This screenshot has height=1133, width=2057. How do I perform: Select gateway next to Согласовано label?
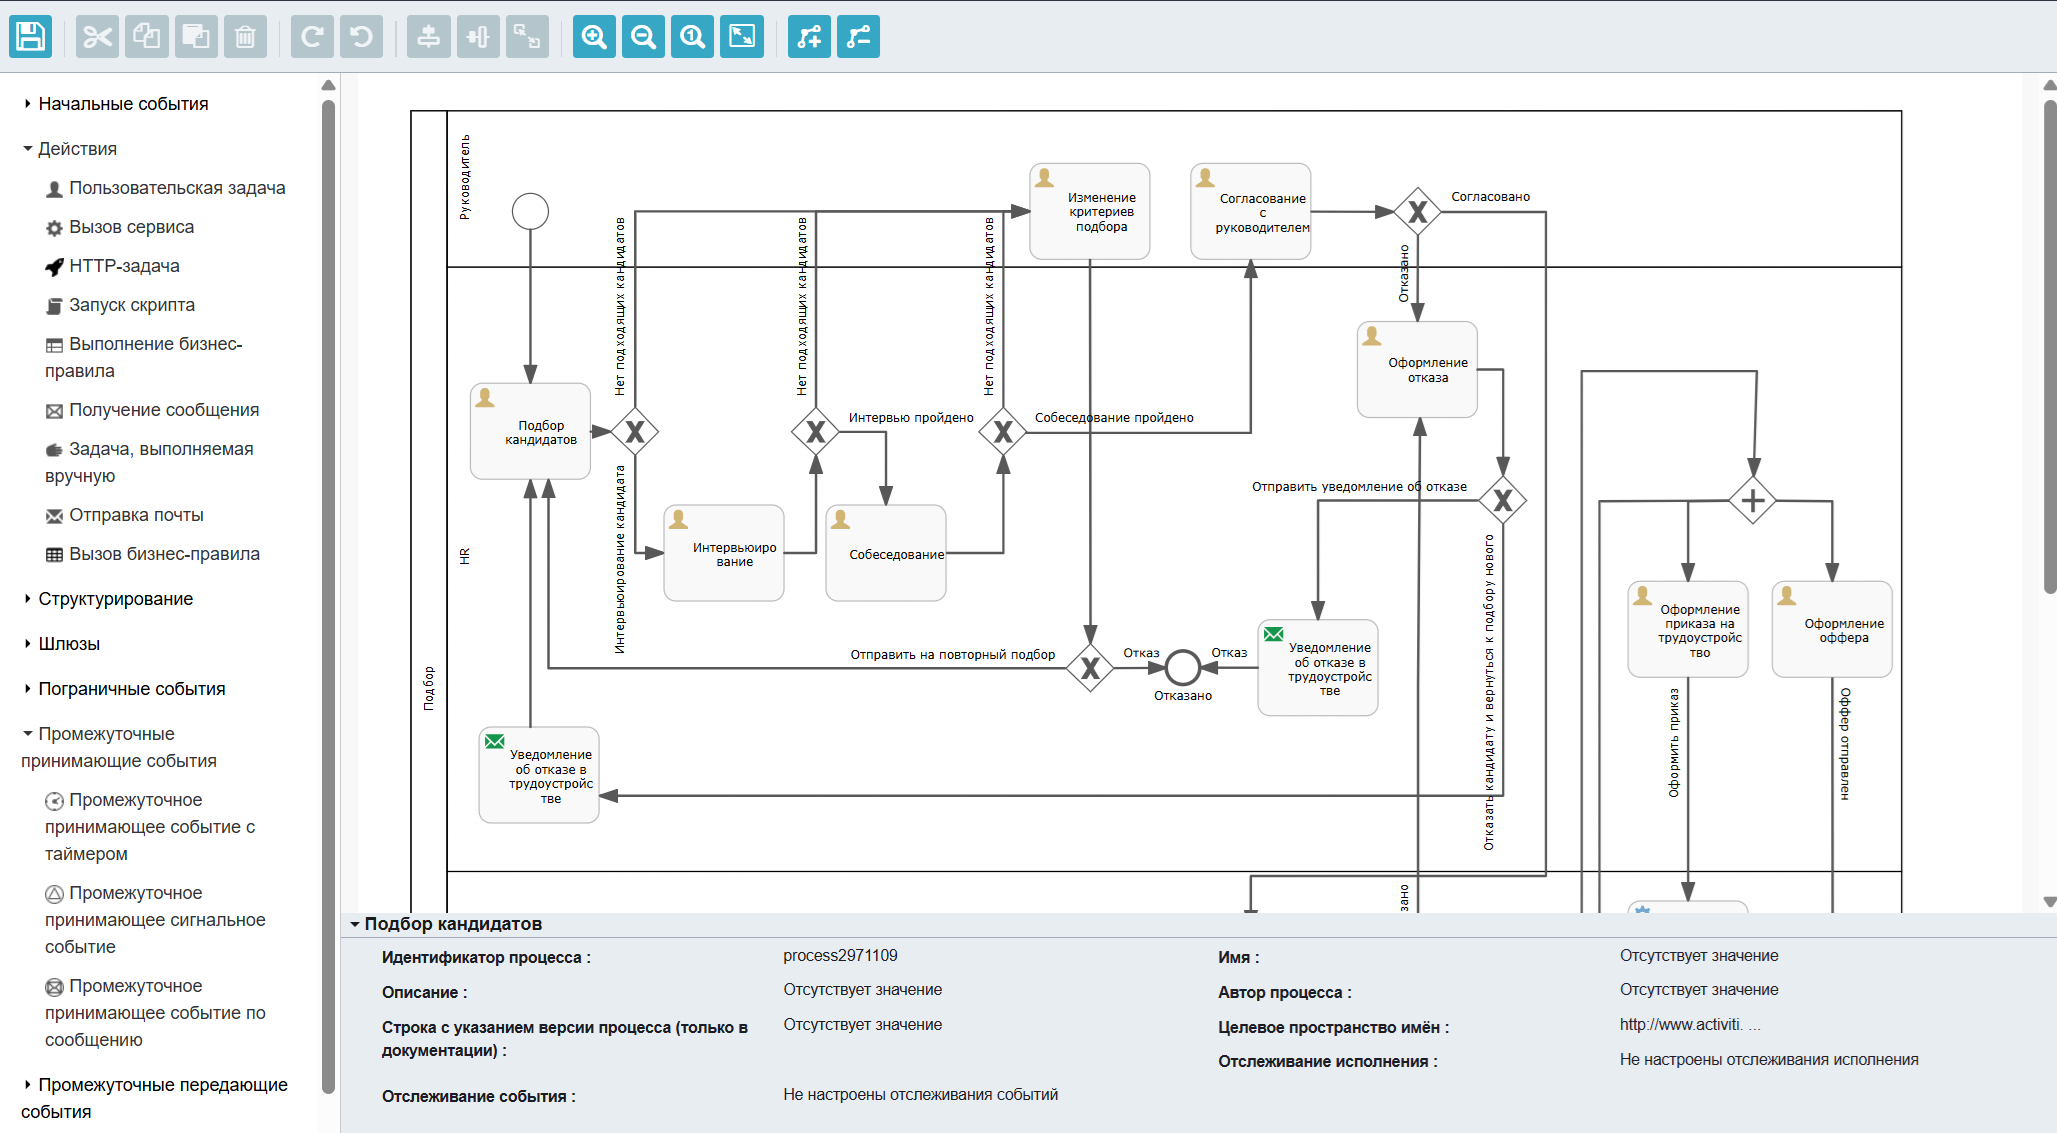click(x=1417, y=211)
